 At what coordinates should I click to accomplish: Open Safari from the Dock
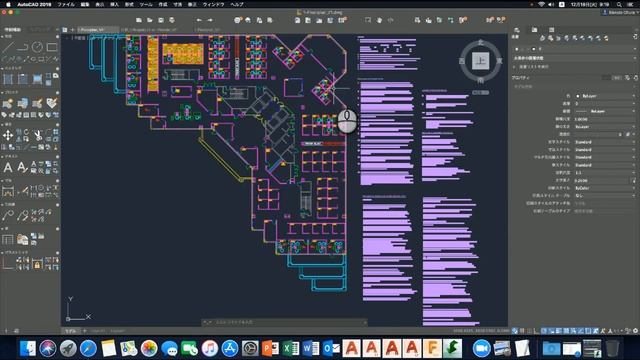coord(88,349)
